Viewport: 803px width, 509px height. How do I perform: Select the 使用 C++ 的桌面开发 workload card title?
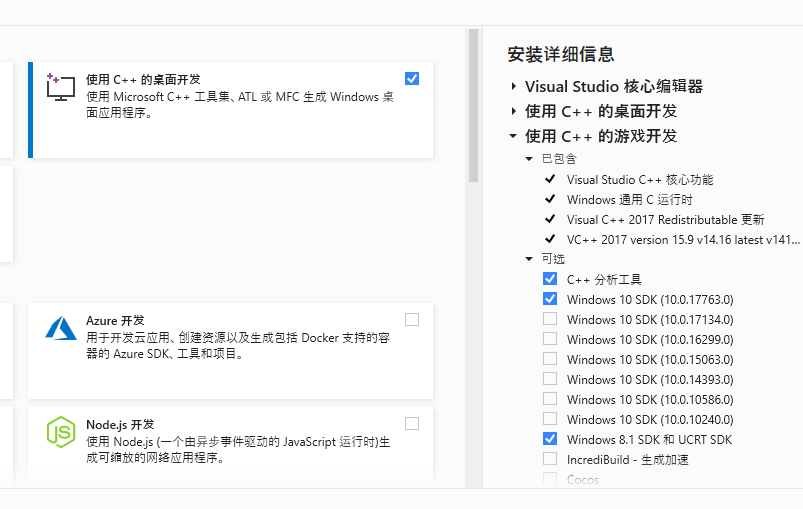point(143,79)
